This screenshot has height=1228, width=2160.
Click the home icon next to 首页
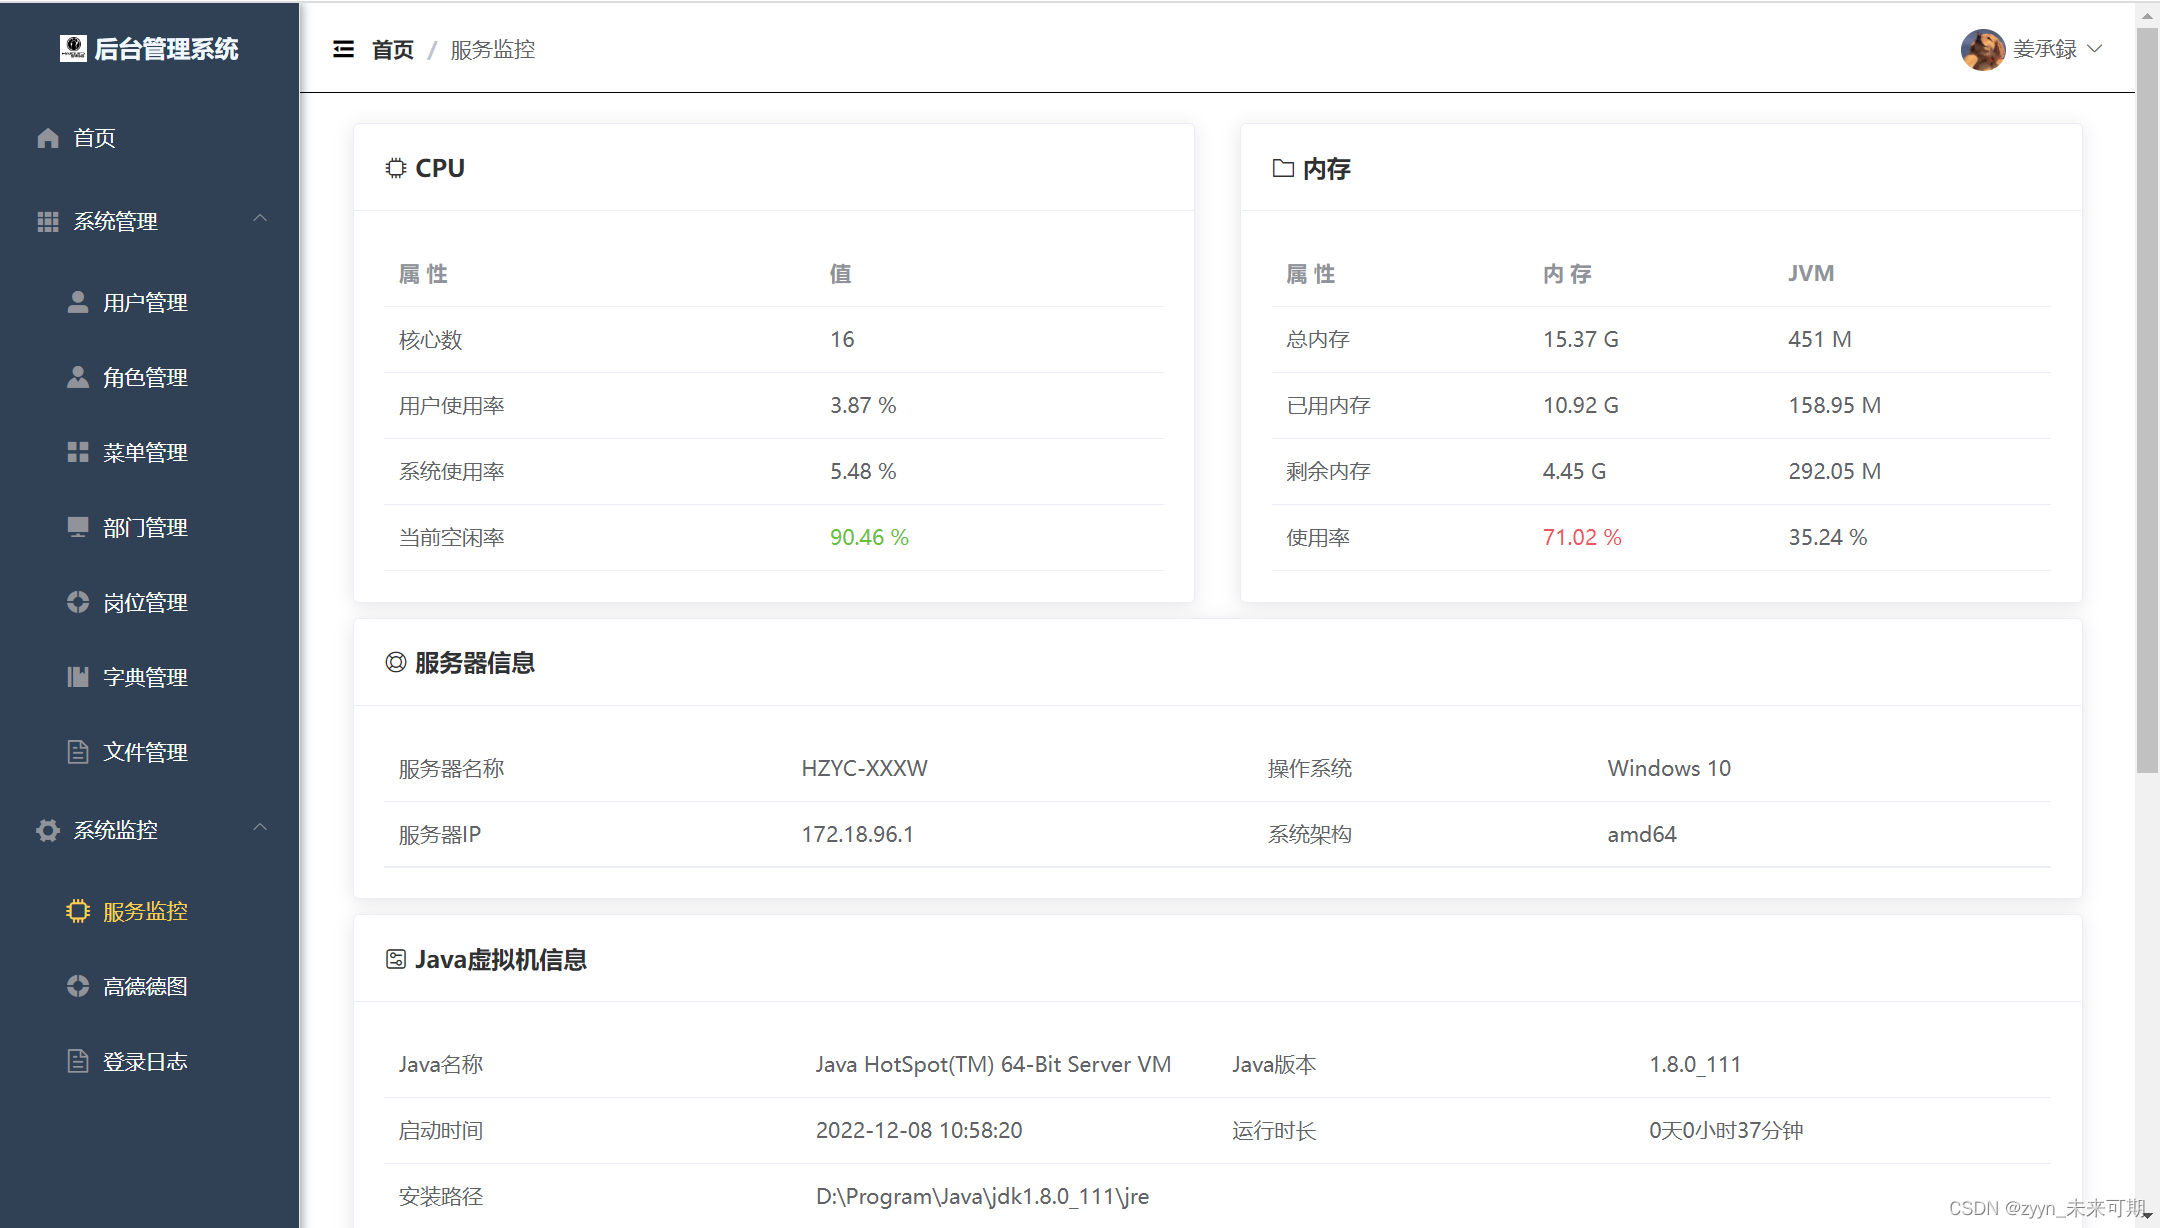47,137
